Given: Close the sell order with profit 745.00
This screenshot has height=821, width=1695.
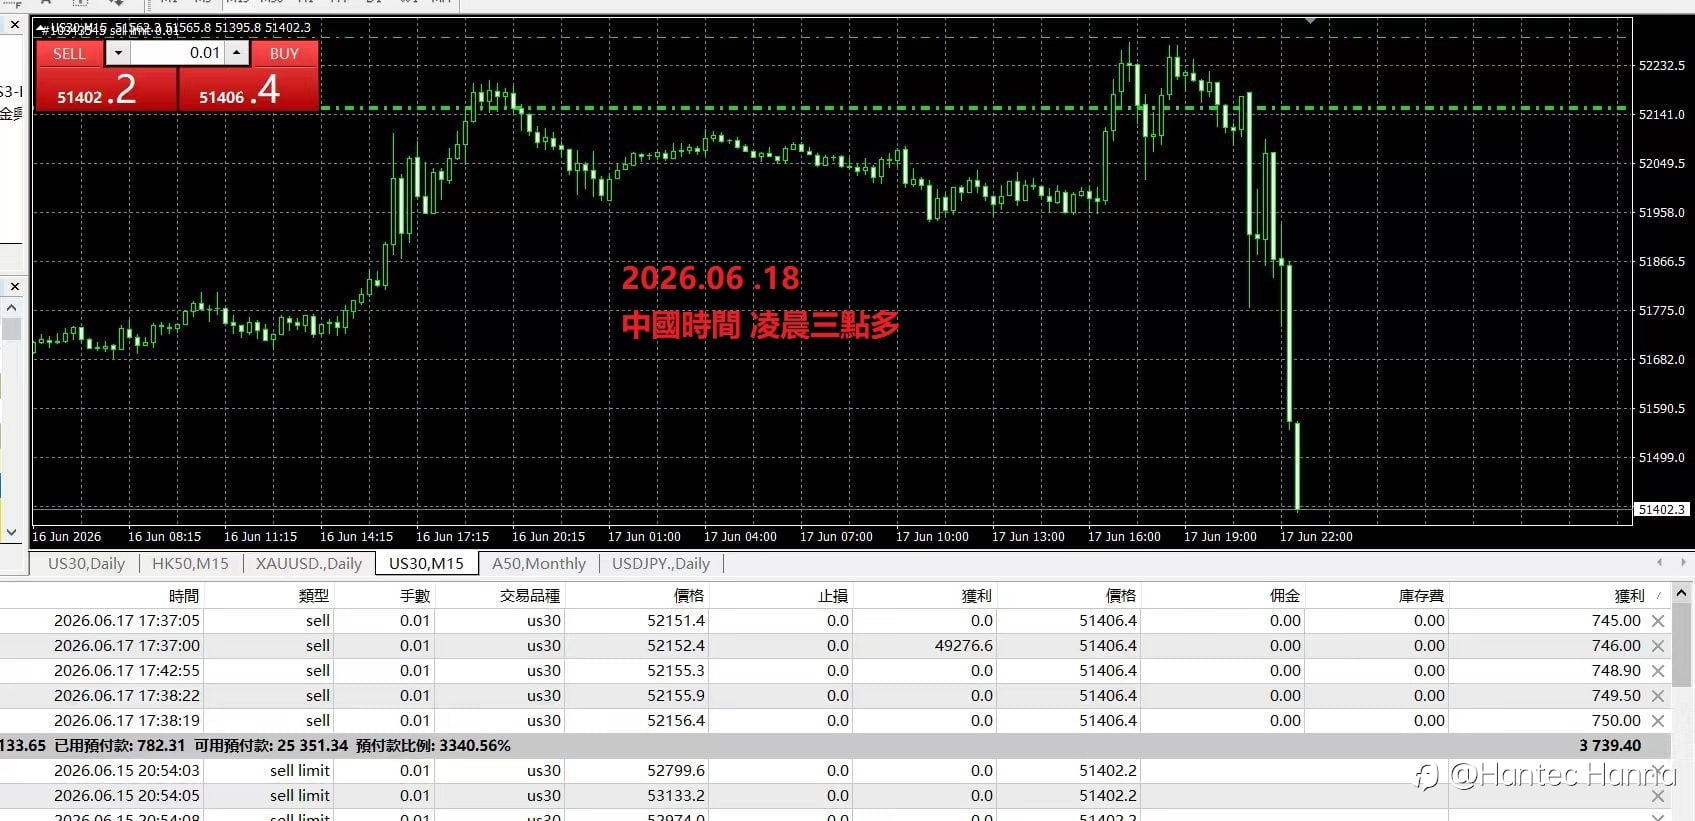Looking at the screenshot, I should pyautogui.click(x=1658, y=621).
